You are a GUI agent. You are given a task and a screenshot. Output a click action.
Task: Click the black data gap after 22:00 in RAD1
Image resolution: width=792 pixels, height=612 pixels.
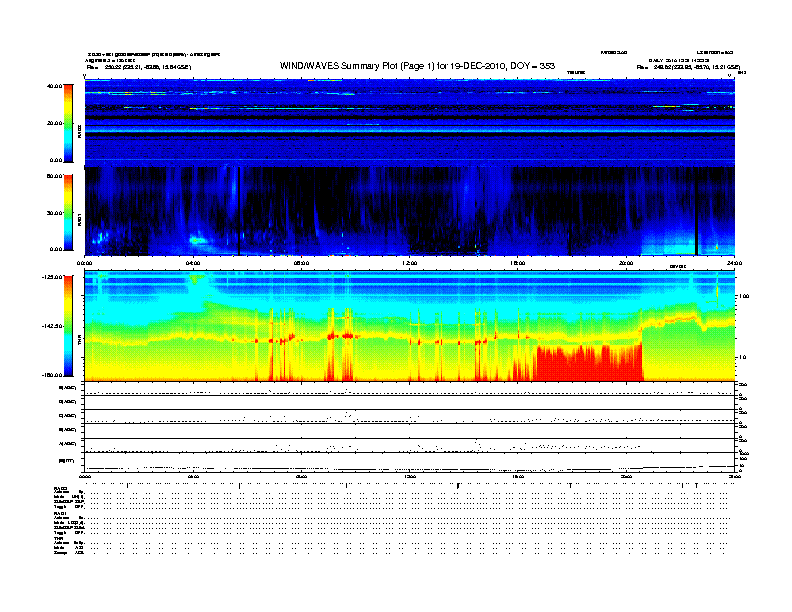tap(696, 211)
